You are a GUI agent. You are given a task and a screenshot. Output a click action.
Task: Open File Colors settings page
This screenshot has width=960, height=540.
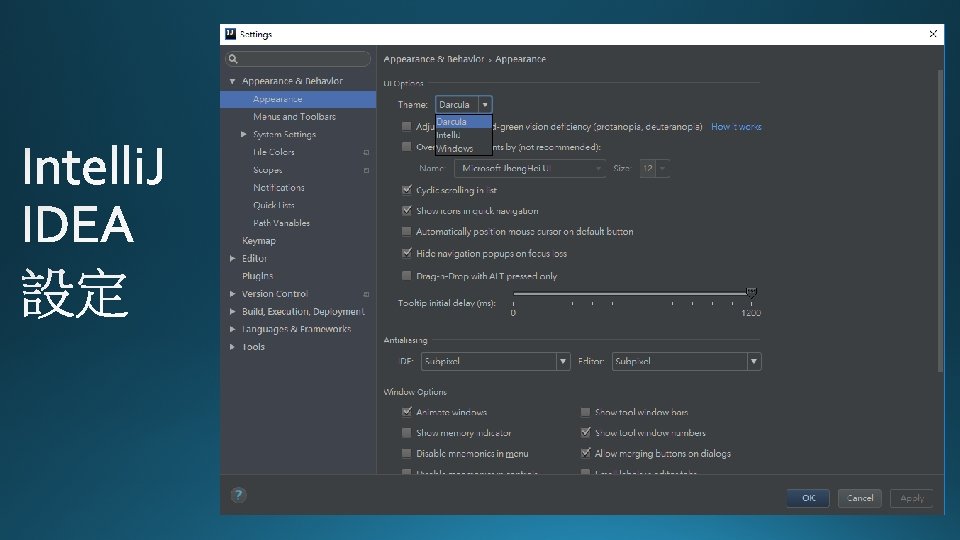coord(274,152)
